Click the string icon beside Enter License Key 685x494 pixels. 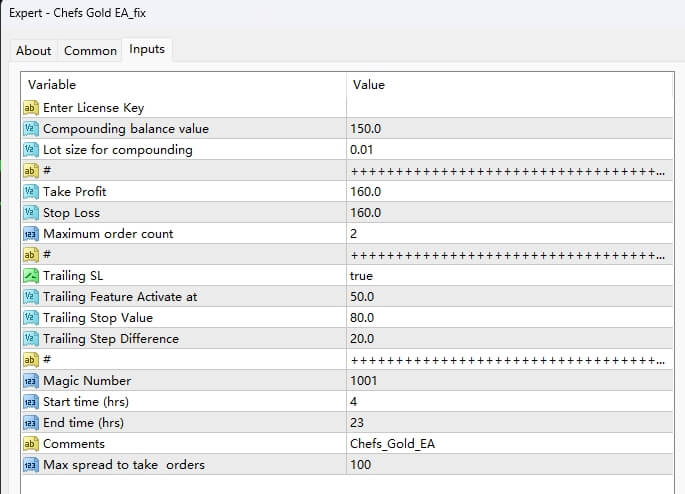pos(30,108)
